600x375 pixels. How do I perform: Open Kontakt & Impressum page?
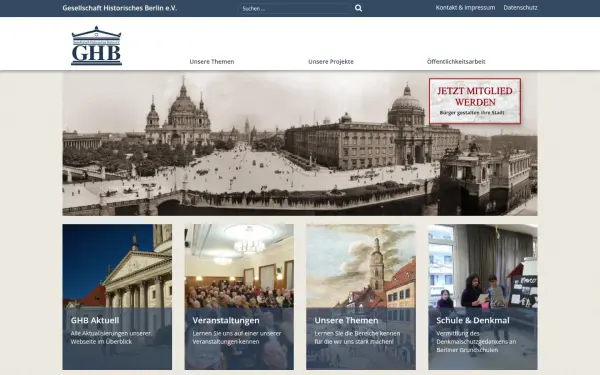(465, 8)
